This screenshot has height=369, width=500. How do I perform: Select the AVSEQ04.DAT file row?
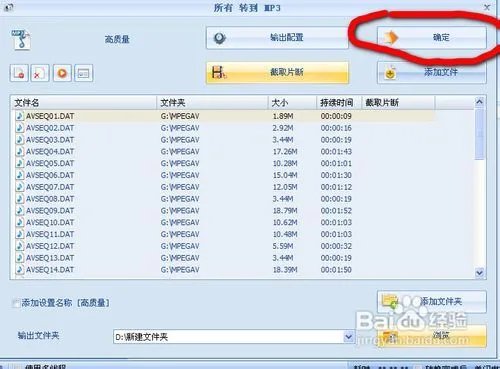[x=223, y=152]
